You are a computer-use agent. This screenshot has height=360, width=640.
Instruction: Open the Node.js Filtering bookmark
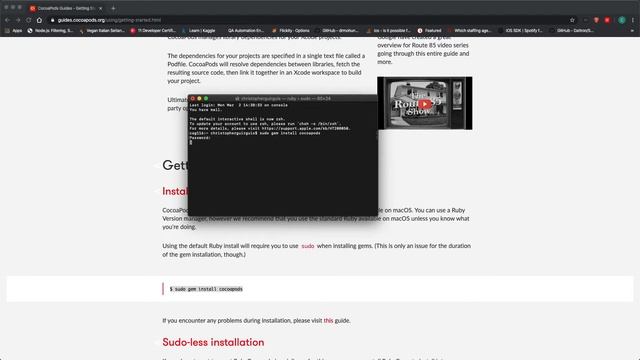tap(50, 31)
